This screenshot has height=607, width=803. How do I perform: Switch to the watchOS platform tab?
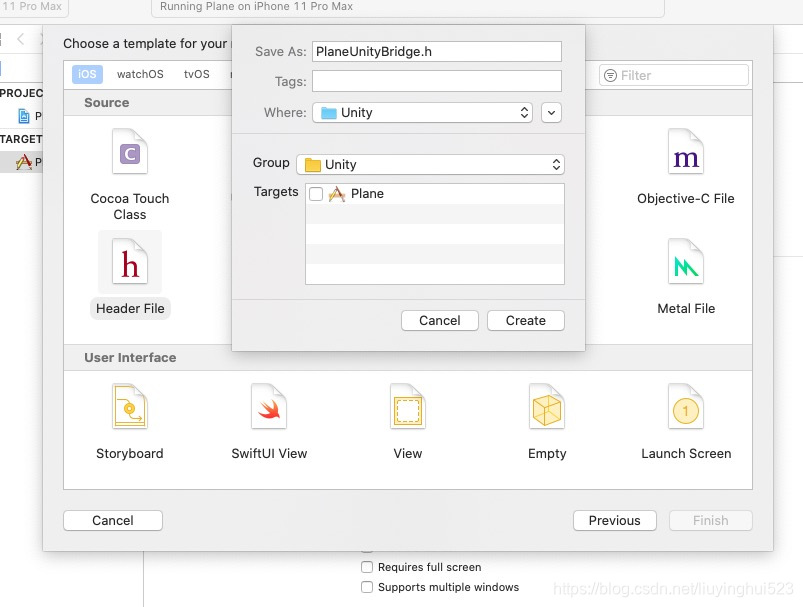click(140, 74)
